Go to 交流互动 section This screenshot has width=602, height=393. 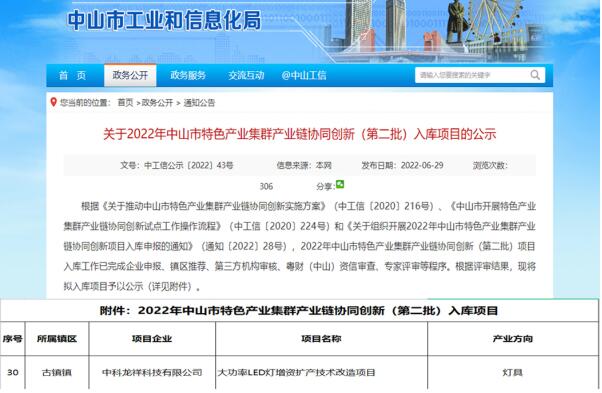point(246,75)
